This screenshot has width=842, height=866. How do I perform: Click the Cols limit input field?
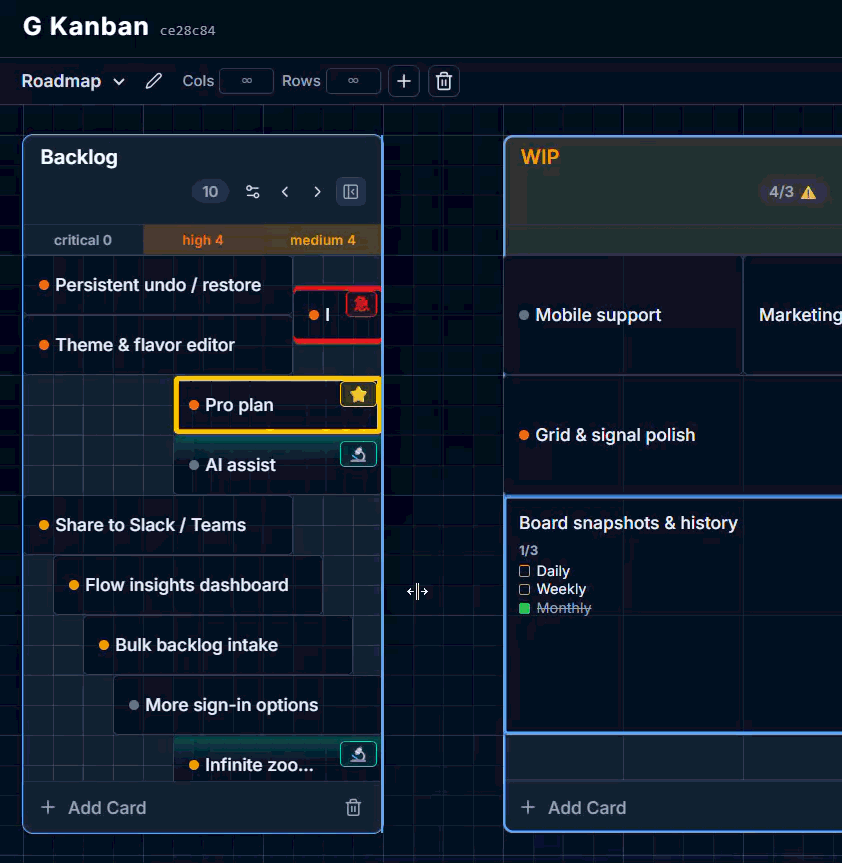pos(247,81)
